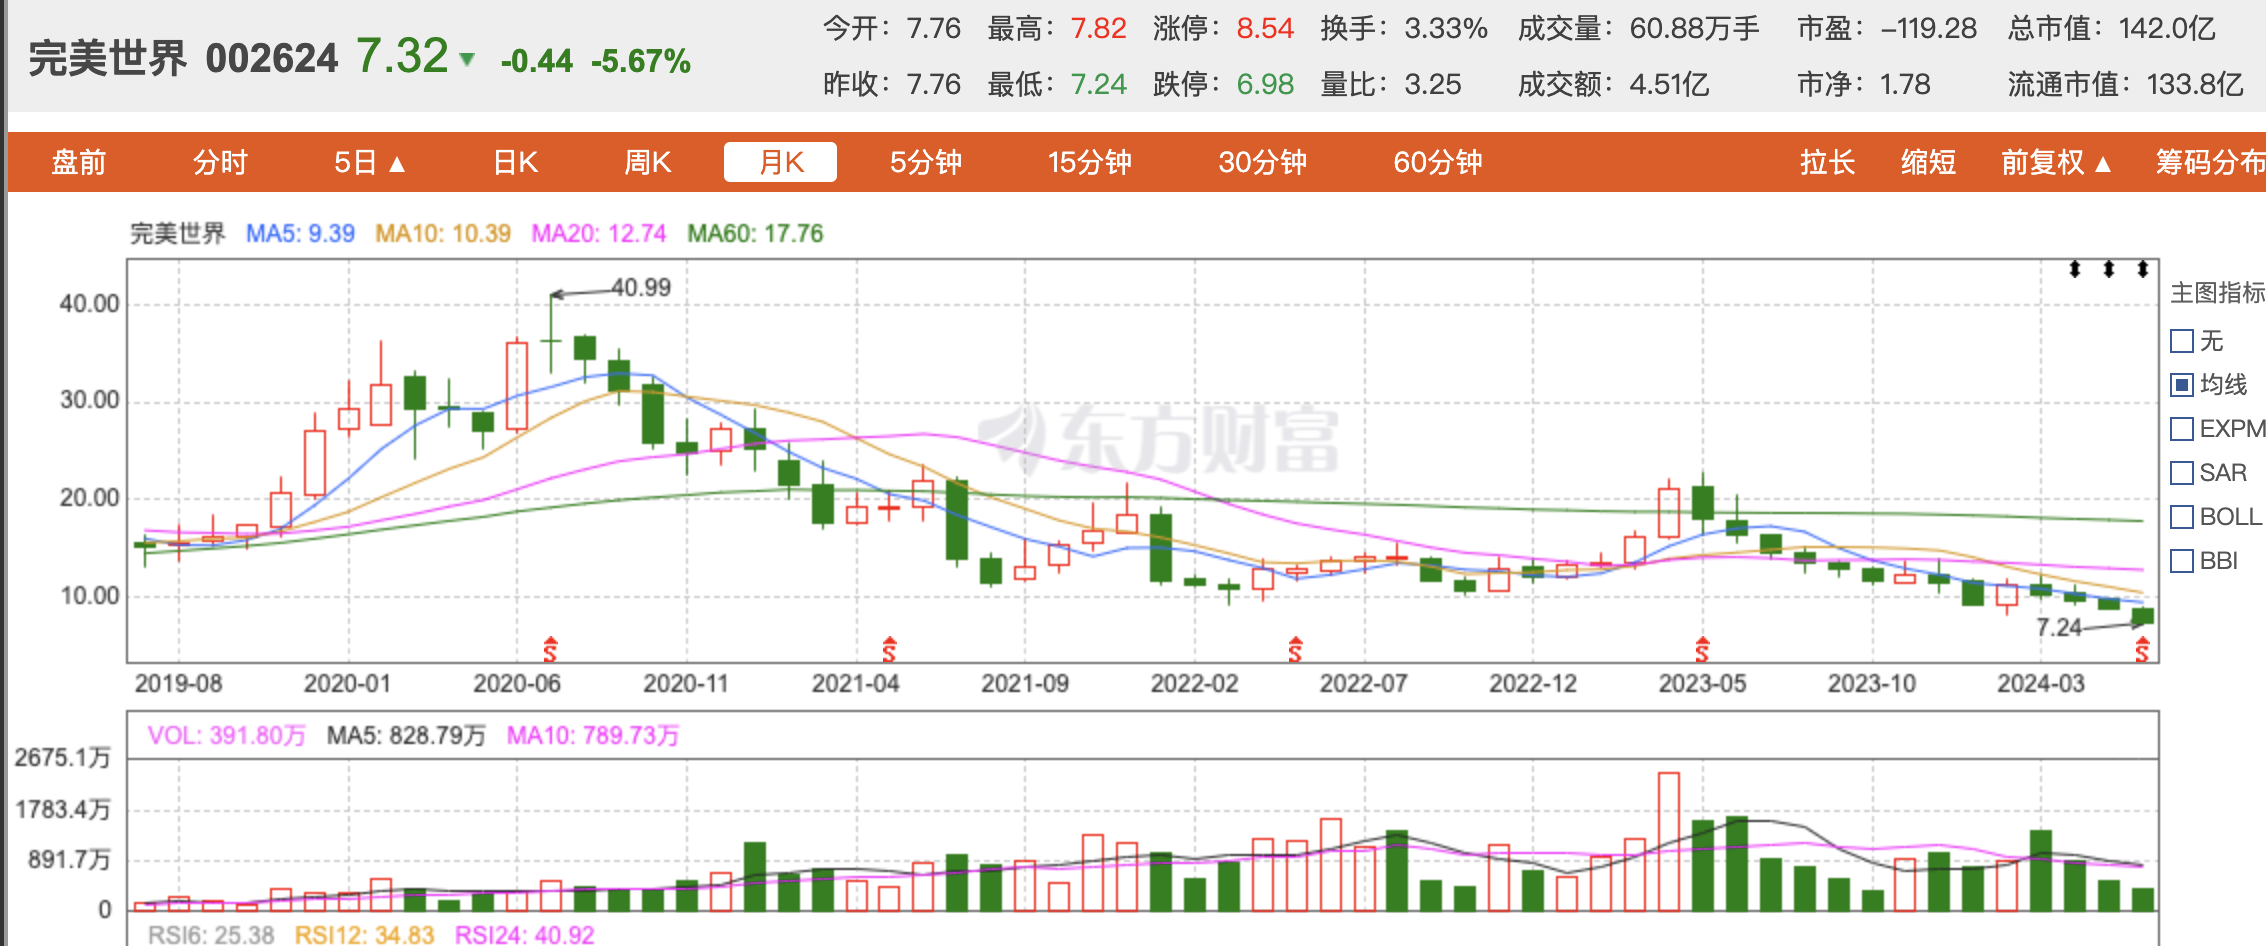
Task: Click the 完美世界 stock name in the header
Action: click(108, 59)
